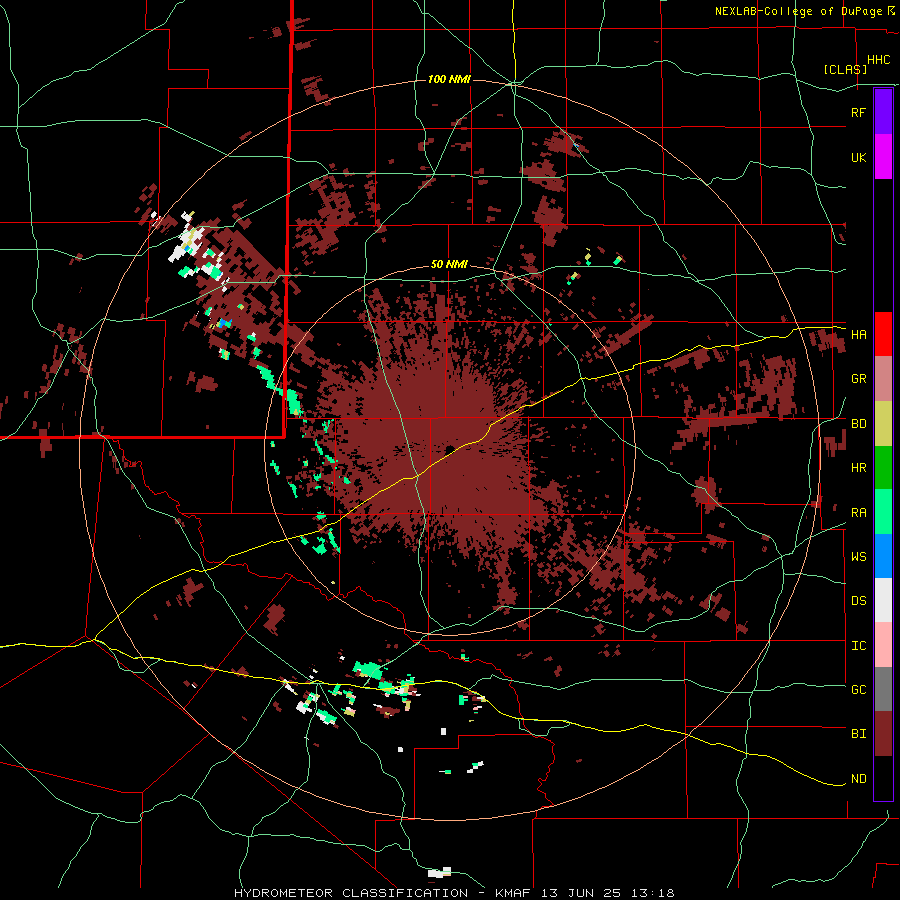Click the DS legend label

pyautogui.click(x=858, y=601)
